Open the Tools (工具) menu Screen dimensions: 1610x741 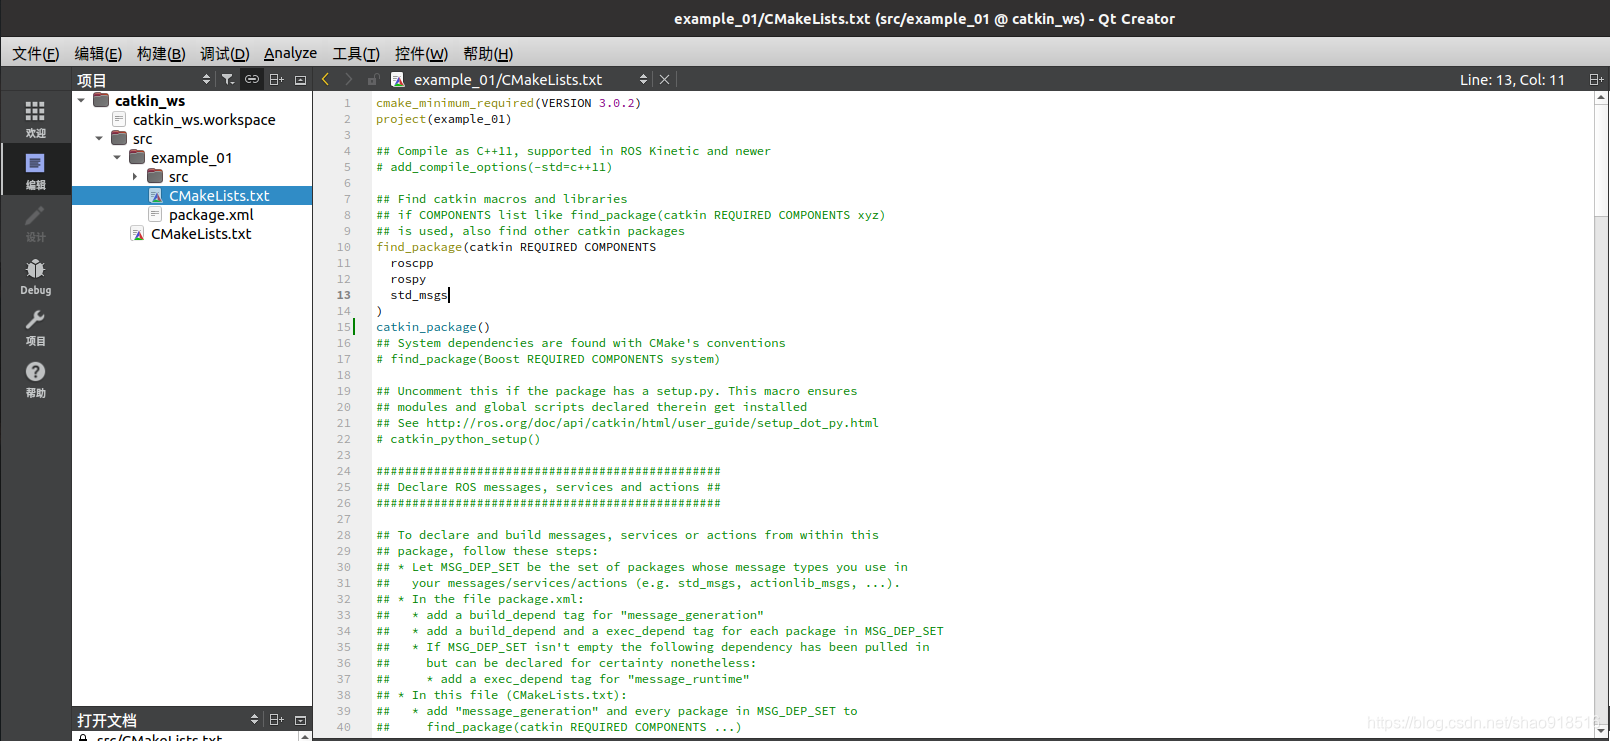[356, 53]
